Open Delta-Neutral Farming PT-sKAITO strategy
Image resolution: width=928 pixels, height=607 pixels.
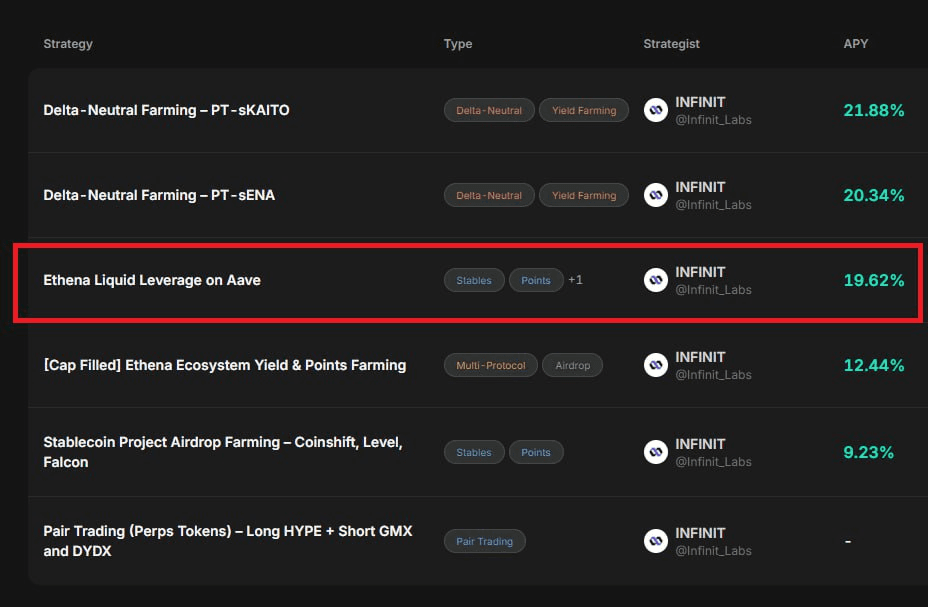166,111
